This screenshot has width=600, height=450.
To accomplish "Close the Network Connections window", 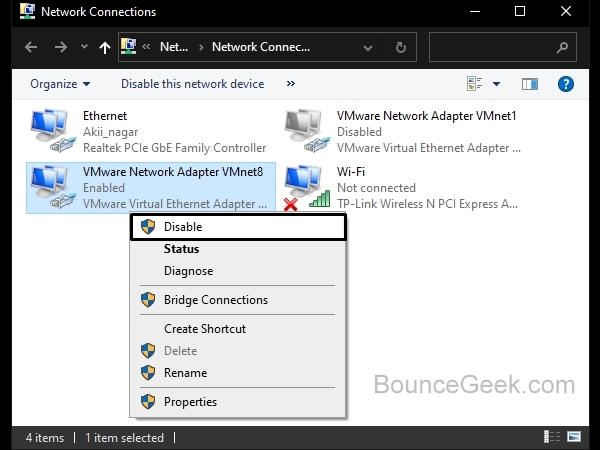I will click(x=566, y=11).
